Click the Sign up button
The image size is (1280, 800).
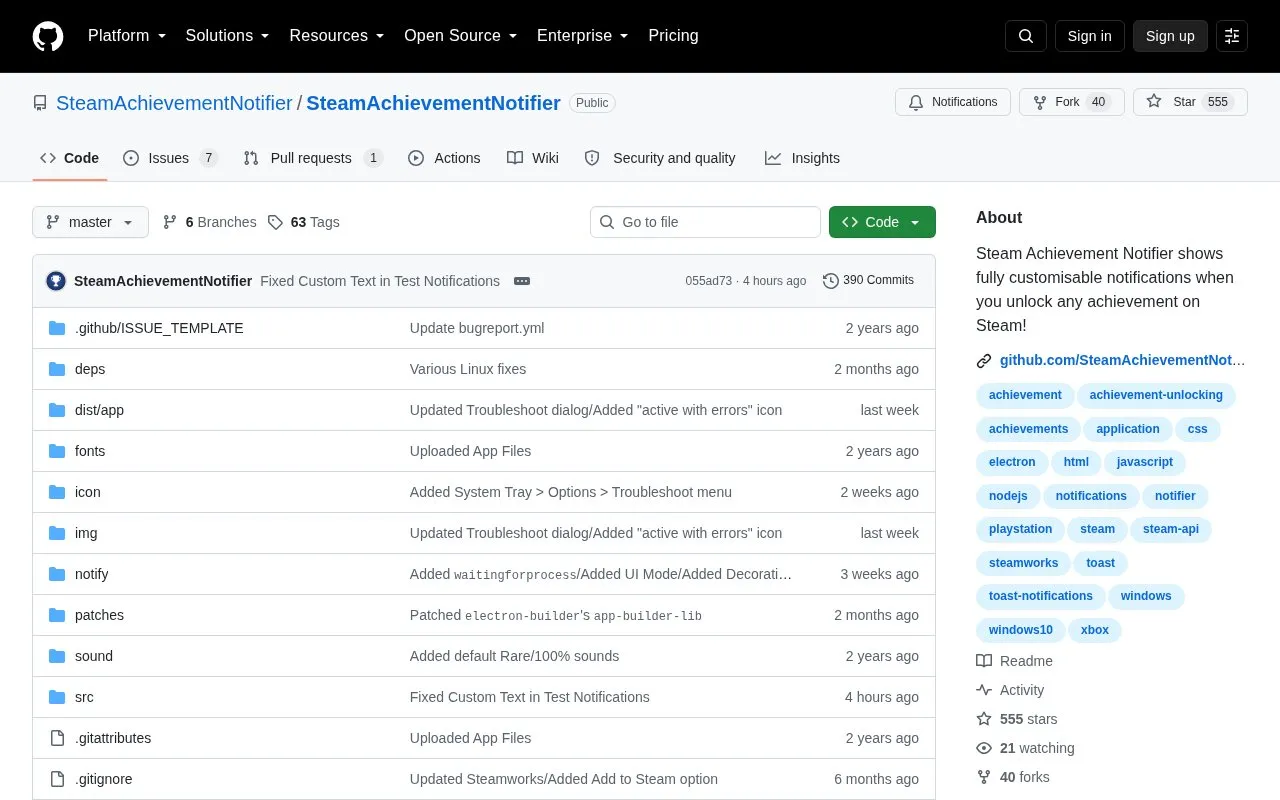coord(1170,36)
